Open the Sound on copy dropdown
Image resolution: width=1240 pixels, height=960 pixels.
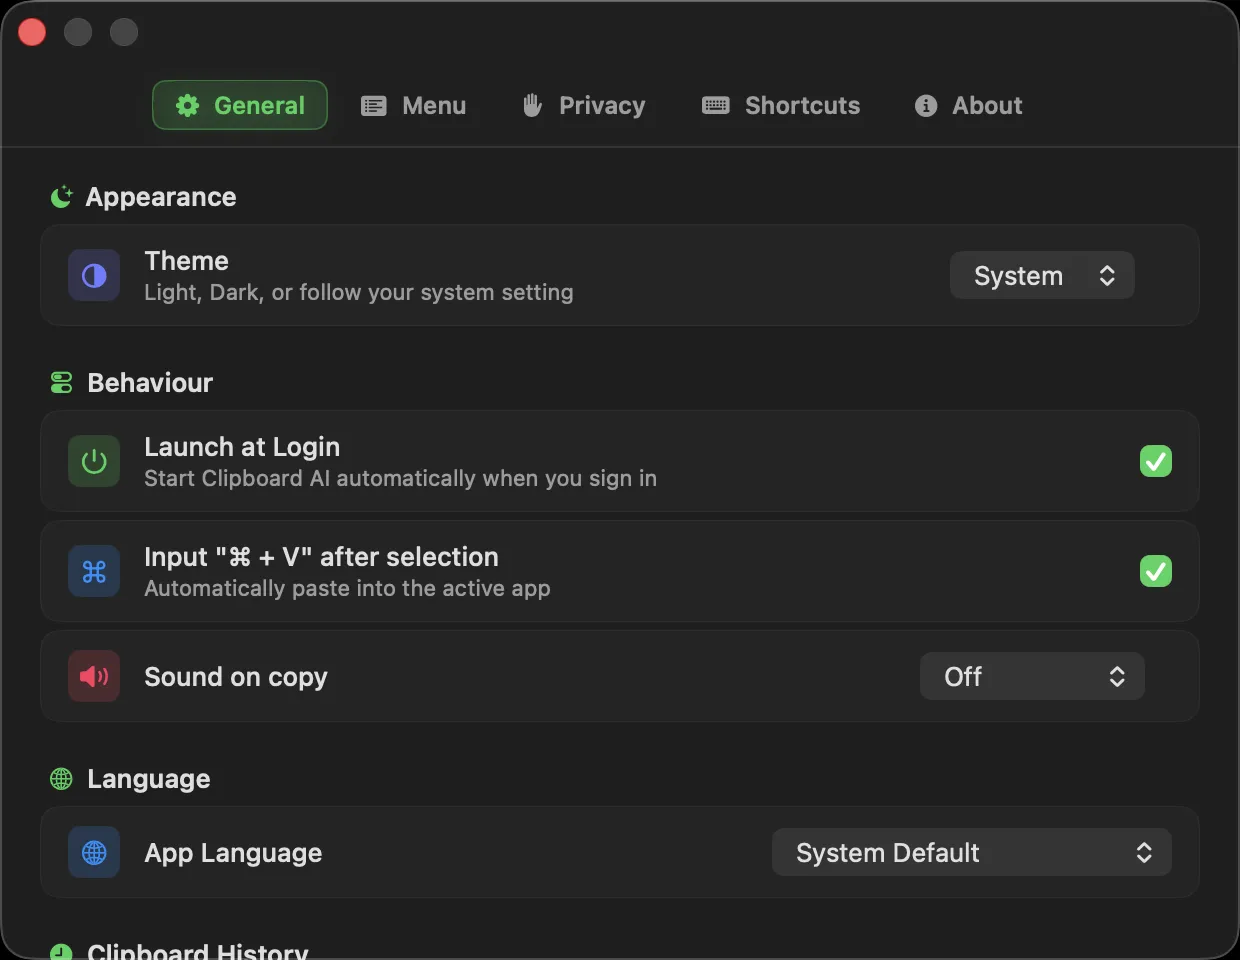(x=1032, y=676)
